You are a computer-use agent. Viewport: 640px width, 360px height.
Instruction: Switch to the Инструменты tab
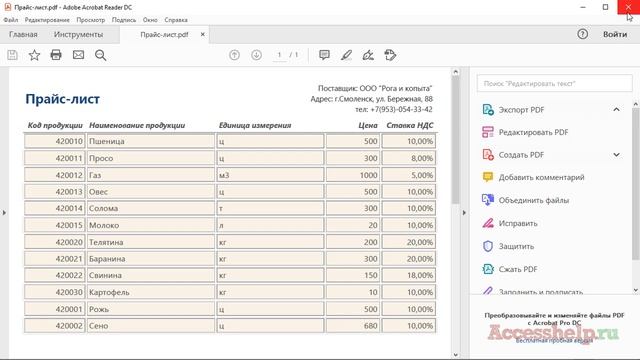pyautogui.click(x=78, y=34)
